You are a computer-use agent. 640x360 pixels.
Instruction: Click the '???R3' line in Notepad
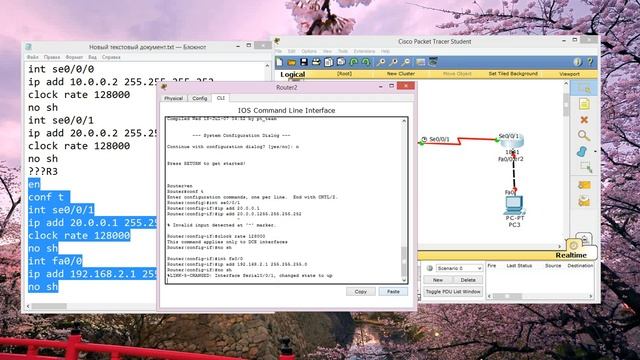(43, 171)
